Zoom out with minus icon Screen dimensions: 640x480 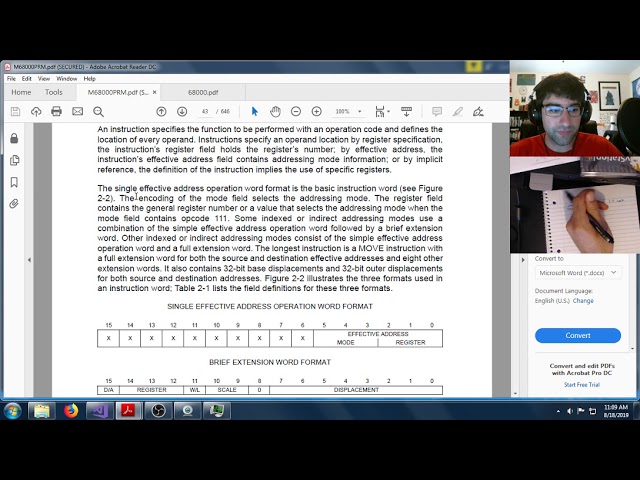[296, 111]
